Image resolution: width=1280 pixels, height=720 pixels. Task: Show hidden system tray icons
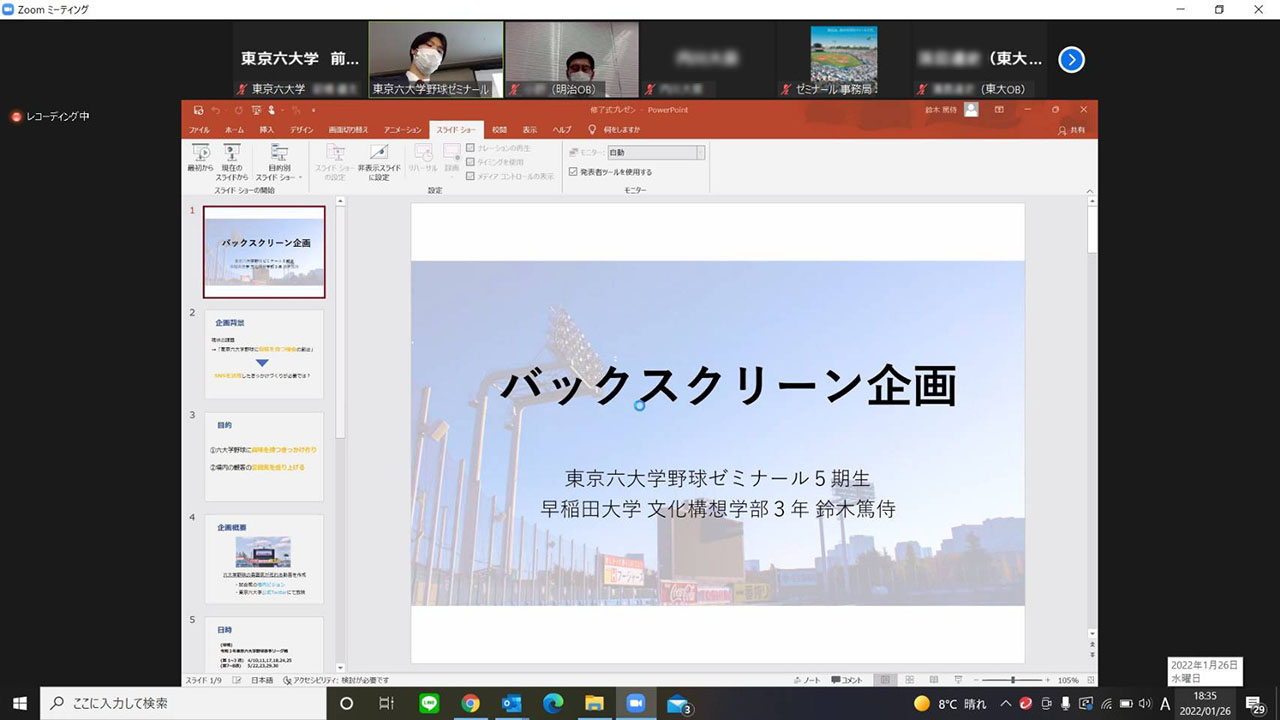(x=1005, y=703)
